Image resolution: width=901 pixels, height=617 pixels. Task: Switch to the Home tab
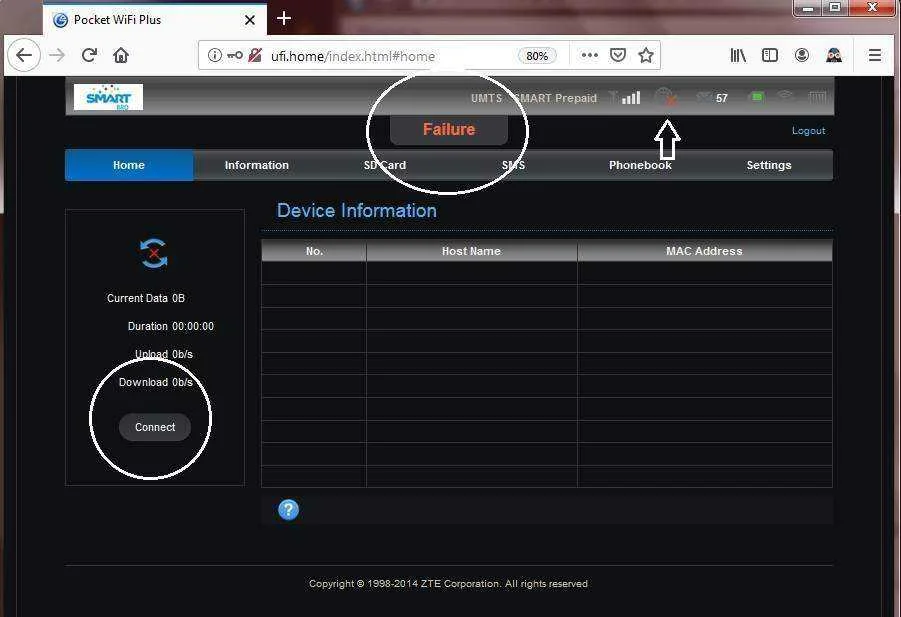click(129, 165)
